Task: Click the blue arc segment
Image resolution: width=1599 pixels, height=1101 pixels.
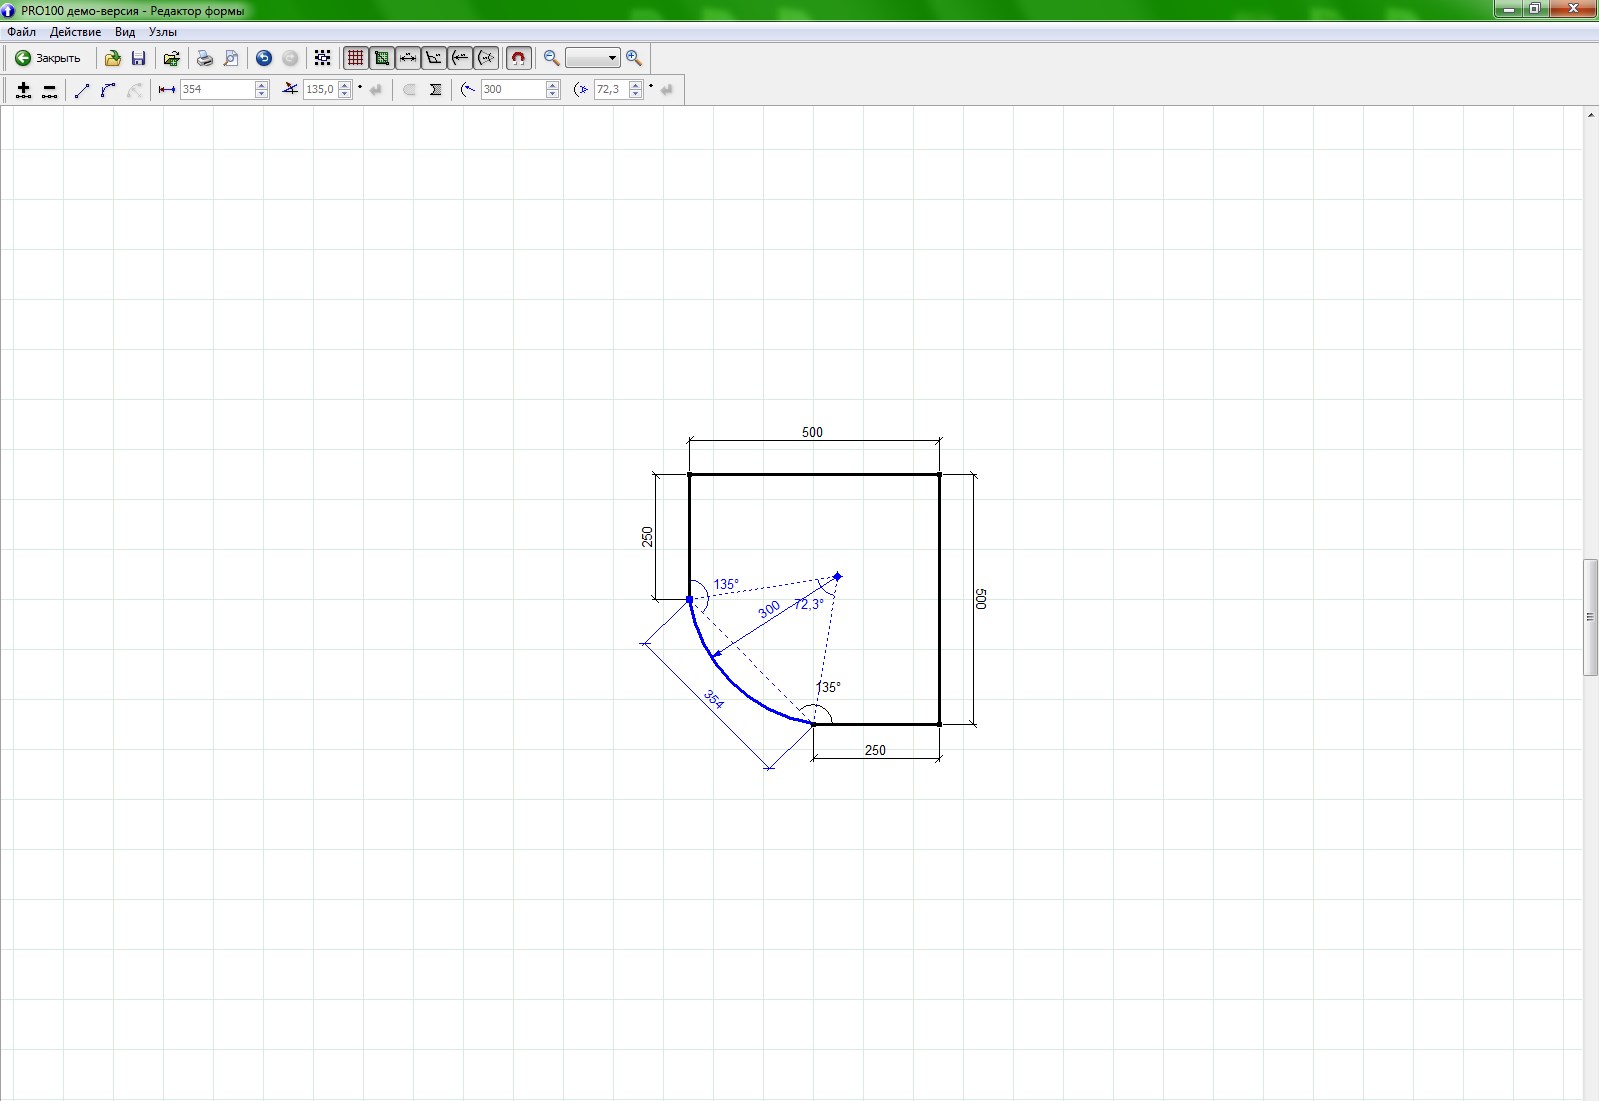Action: point(735,682)
